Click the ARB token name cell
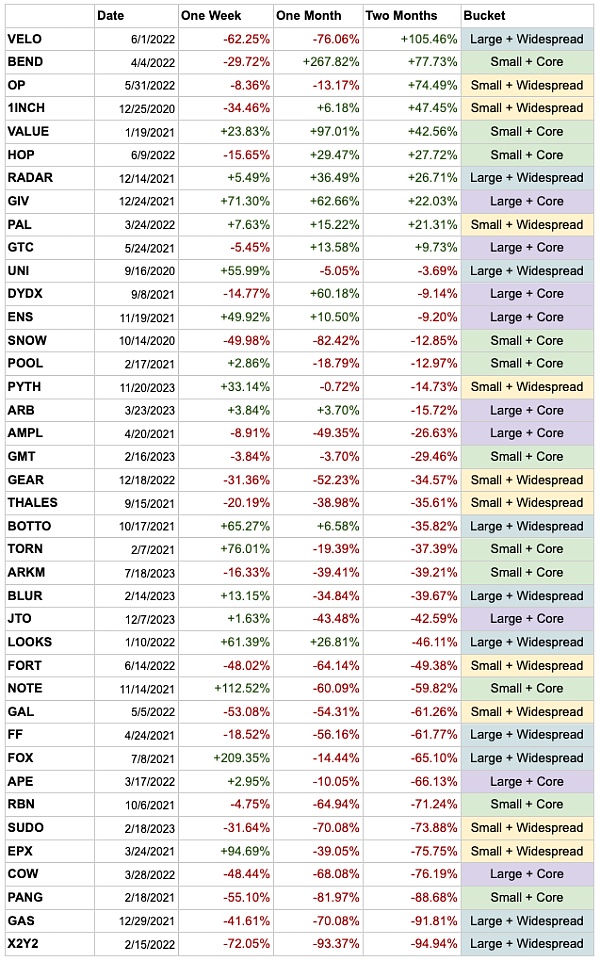Viewport: 600px width, 961px height. click(x=20, y=410)
